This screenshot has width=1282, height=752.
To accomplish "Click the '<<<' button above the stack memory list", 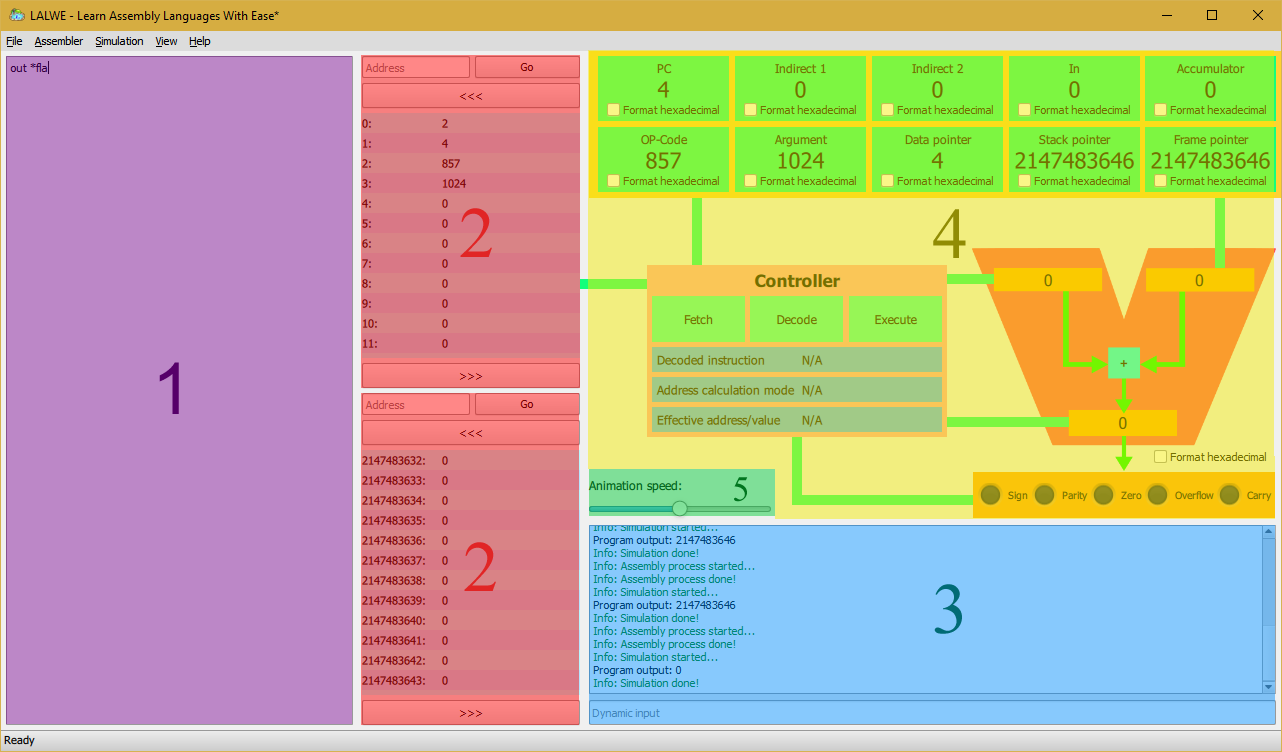I will click(x=470, y=432).
